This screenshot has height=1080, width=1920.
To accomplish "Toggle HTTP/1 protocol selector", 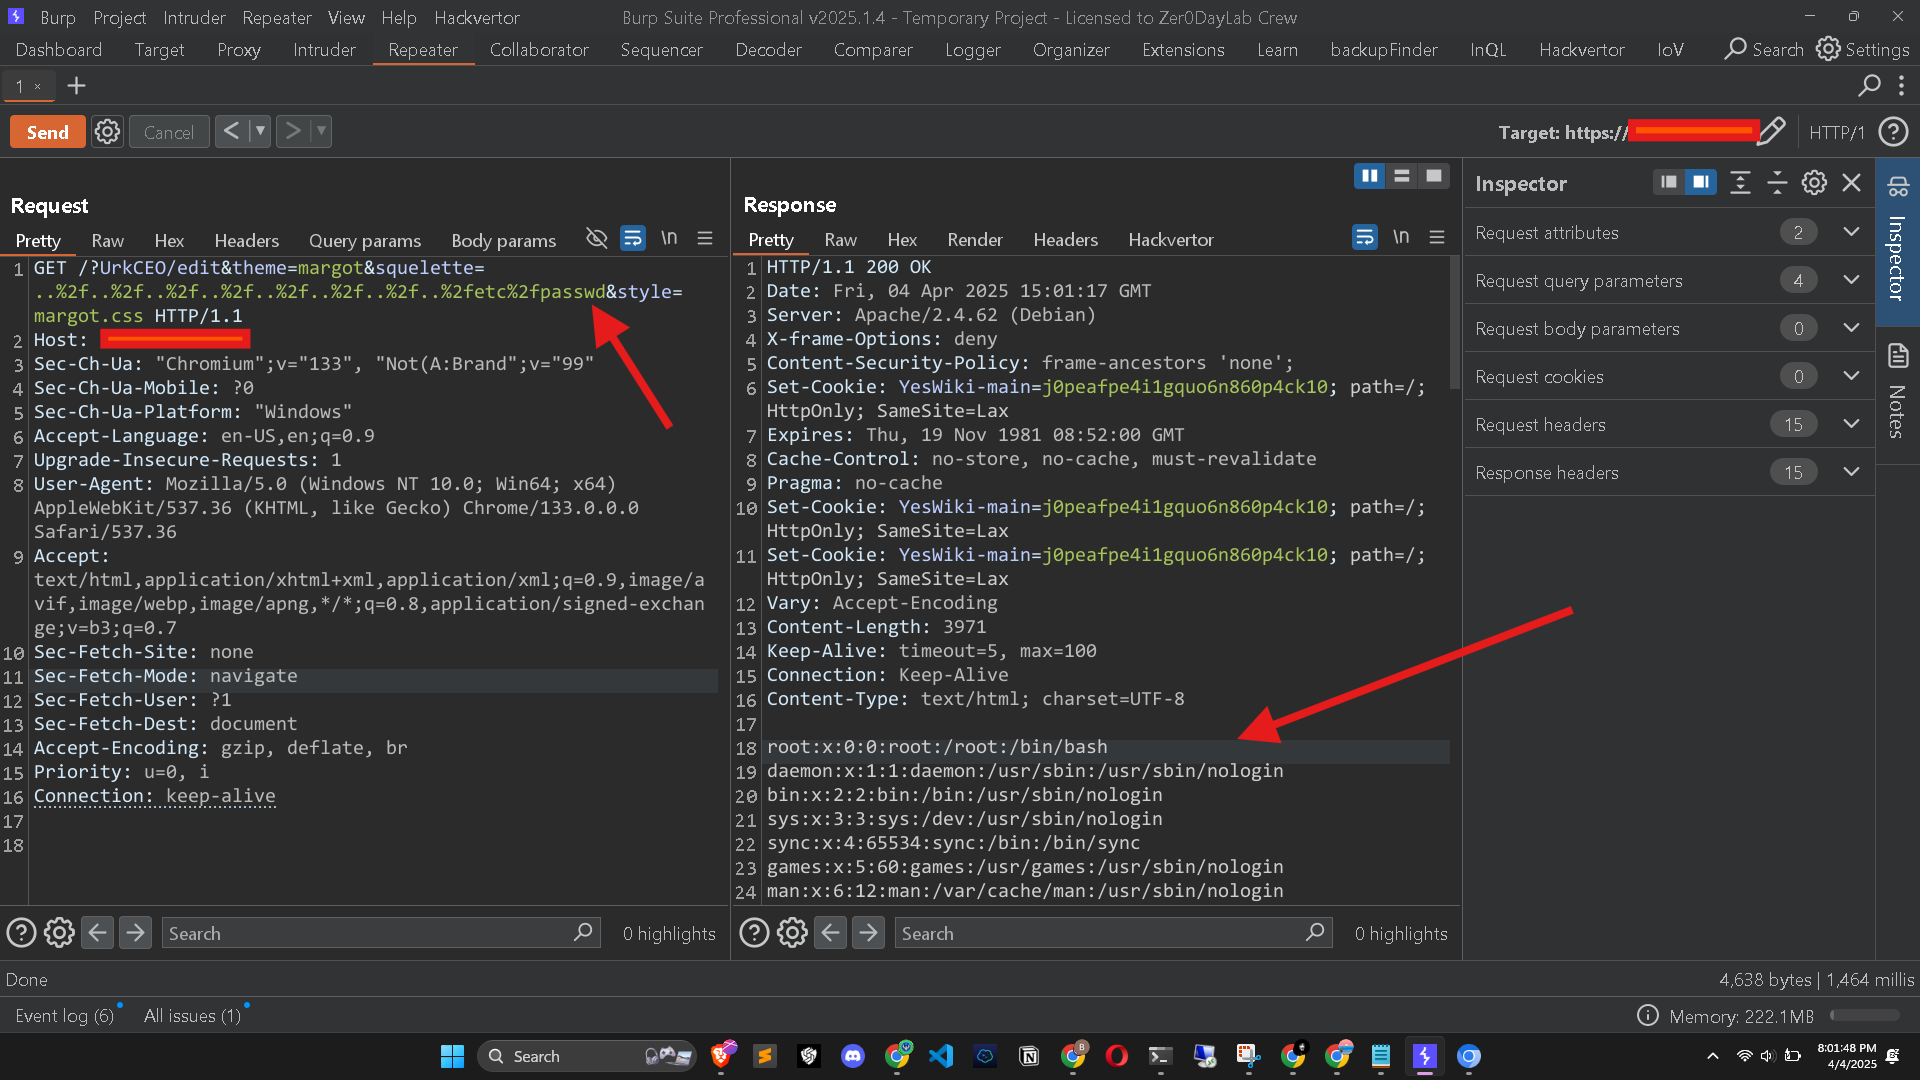I will click(1837, 132).
